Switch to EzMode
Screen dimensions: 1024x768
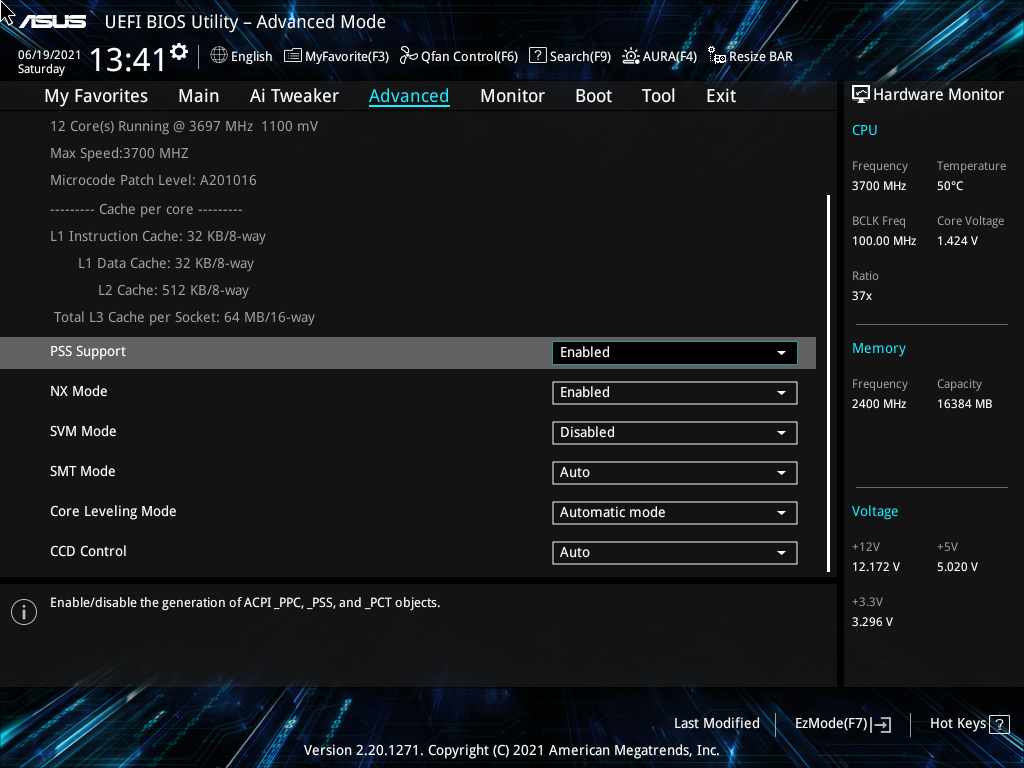842,723
